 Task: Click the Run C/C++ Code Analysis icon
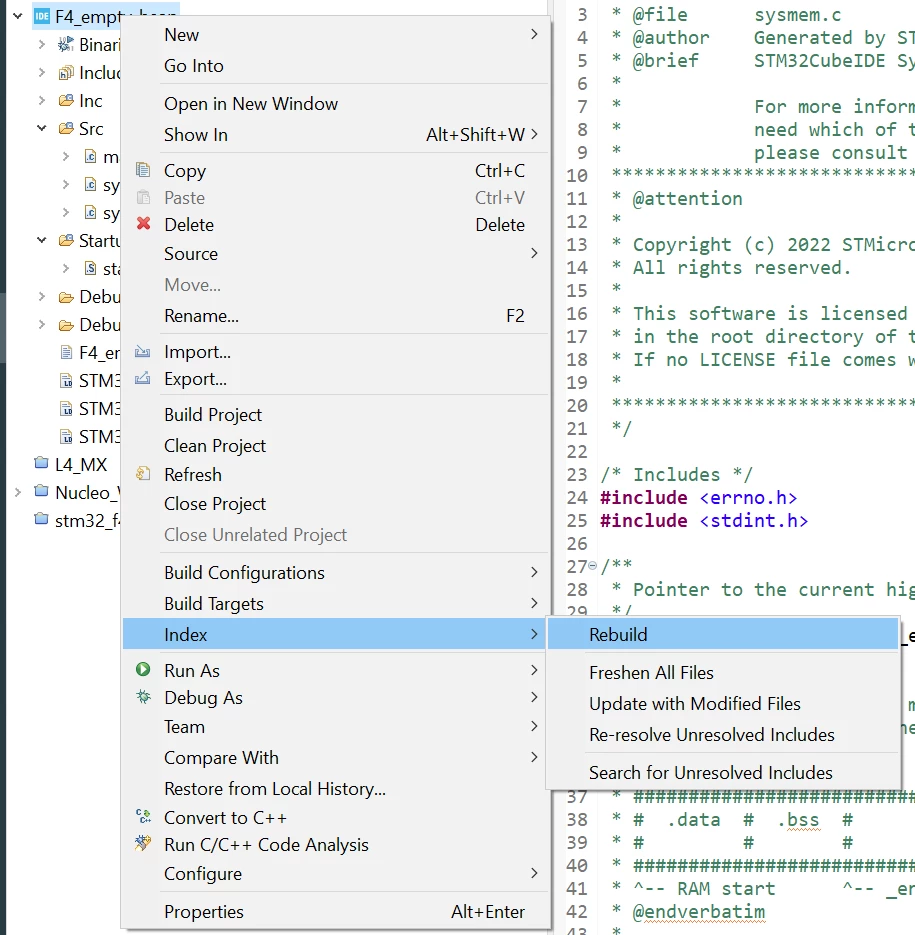[x=143, y=843]
